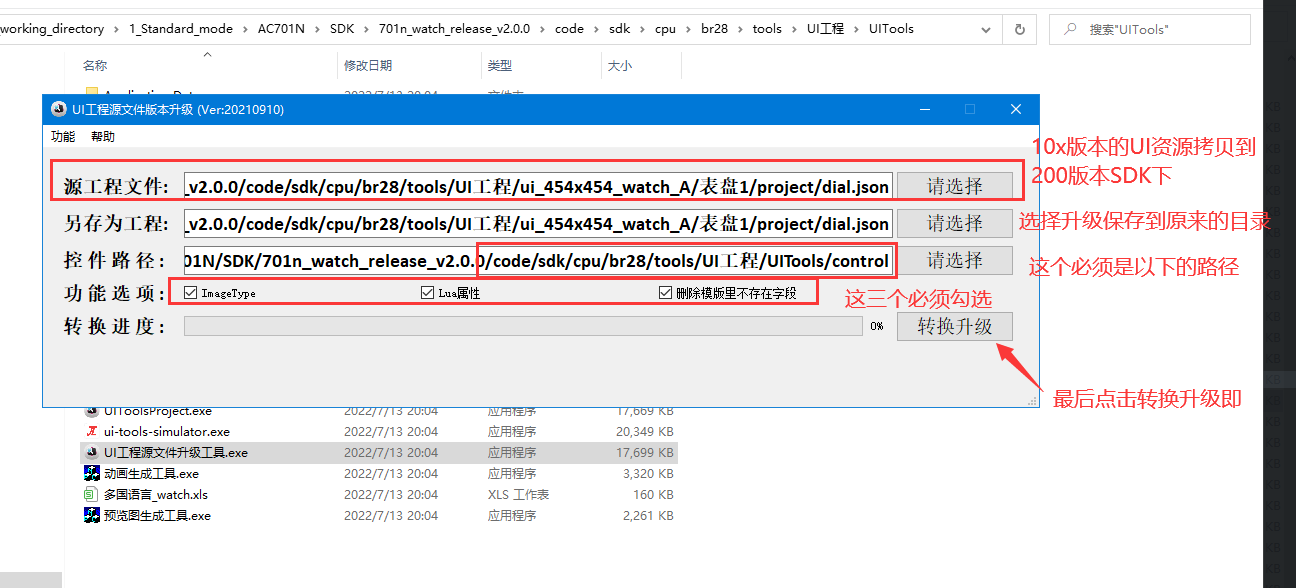Click the UIToolsProject.exe file icon
1296x588 pixels.
tap(91, 411)
